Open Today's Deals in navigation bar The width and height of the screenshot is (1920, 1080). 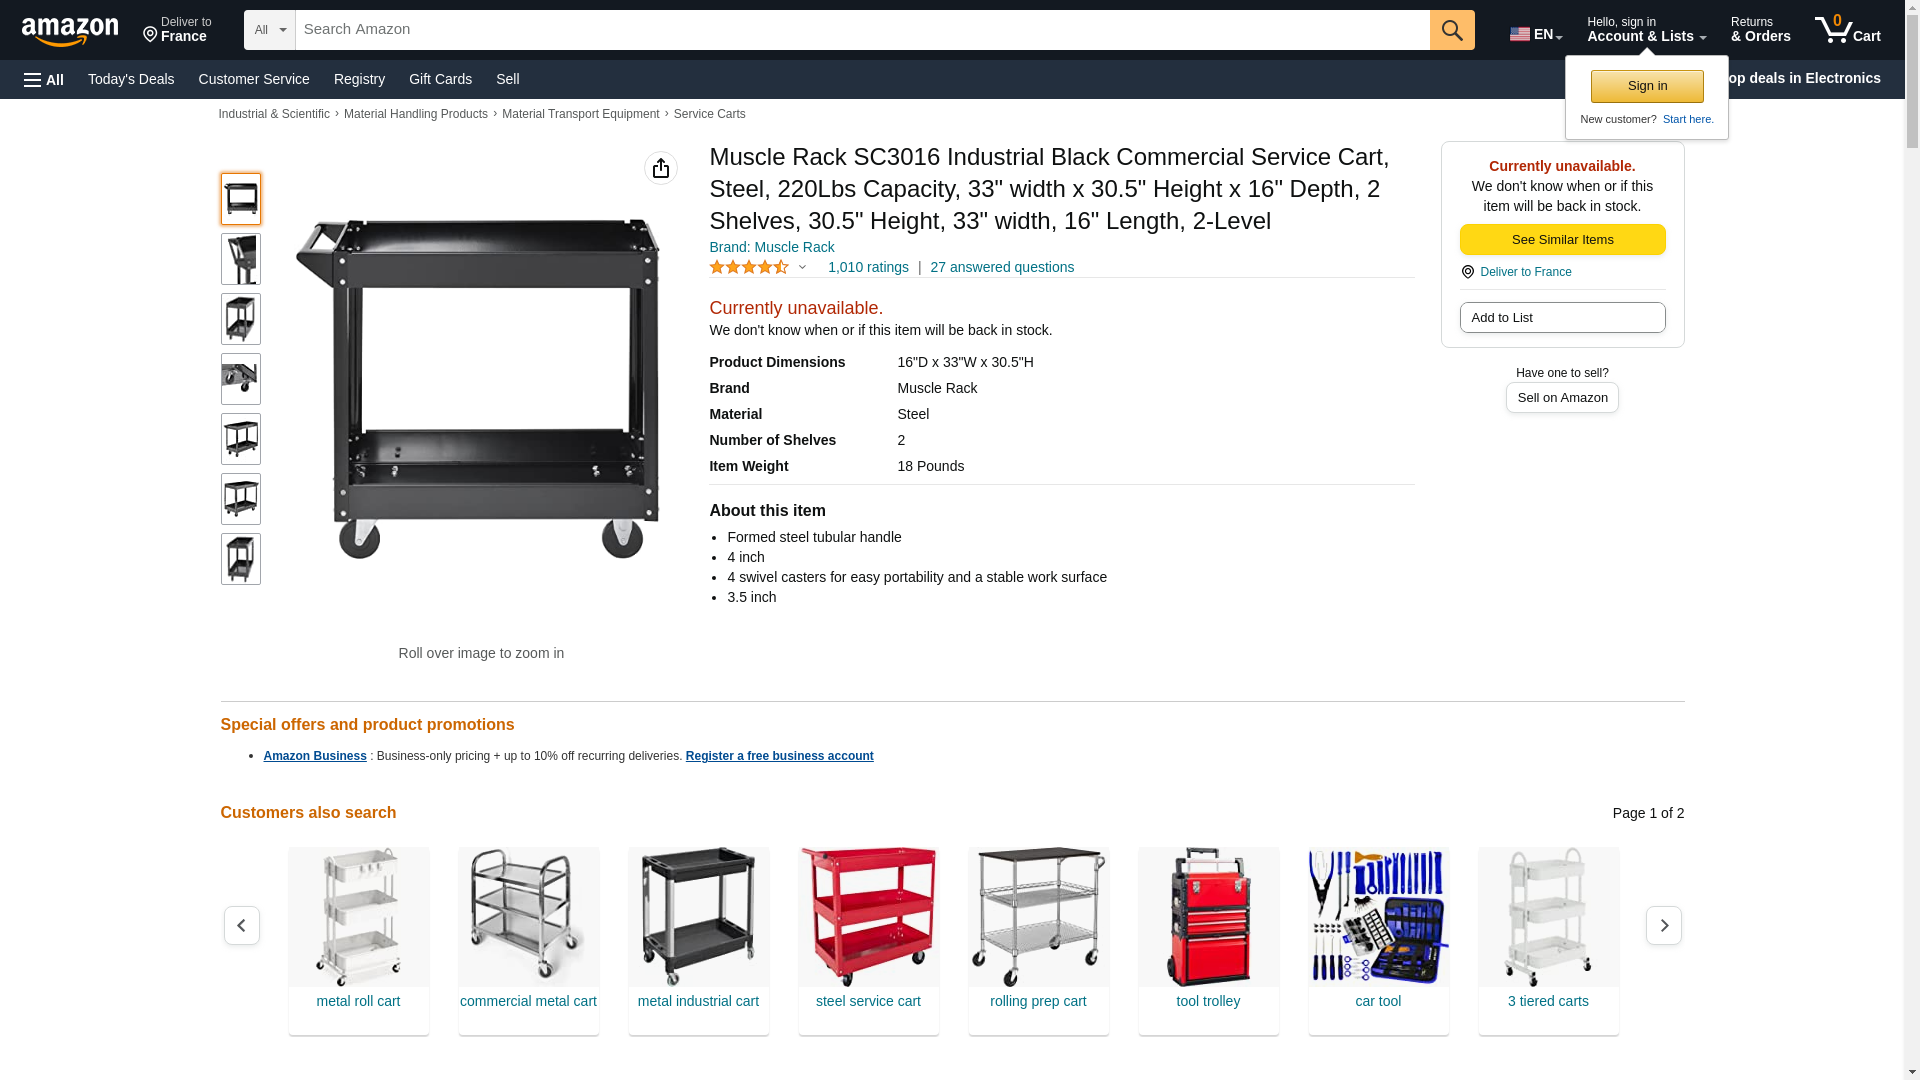click(131, 79)
